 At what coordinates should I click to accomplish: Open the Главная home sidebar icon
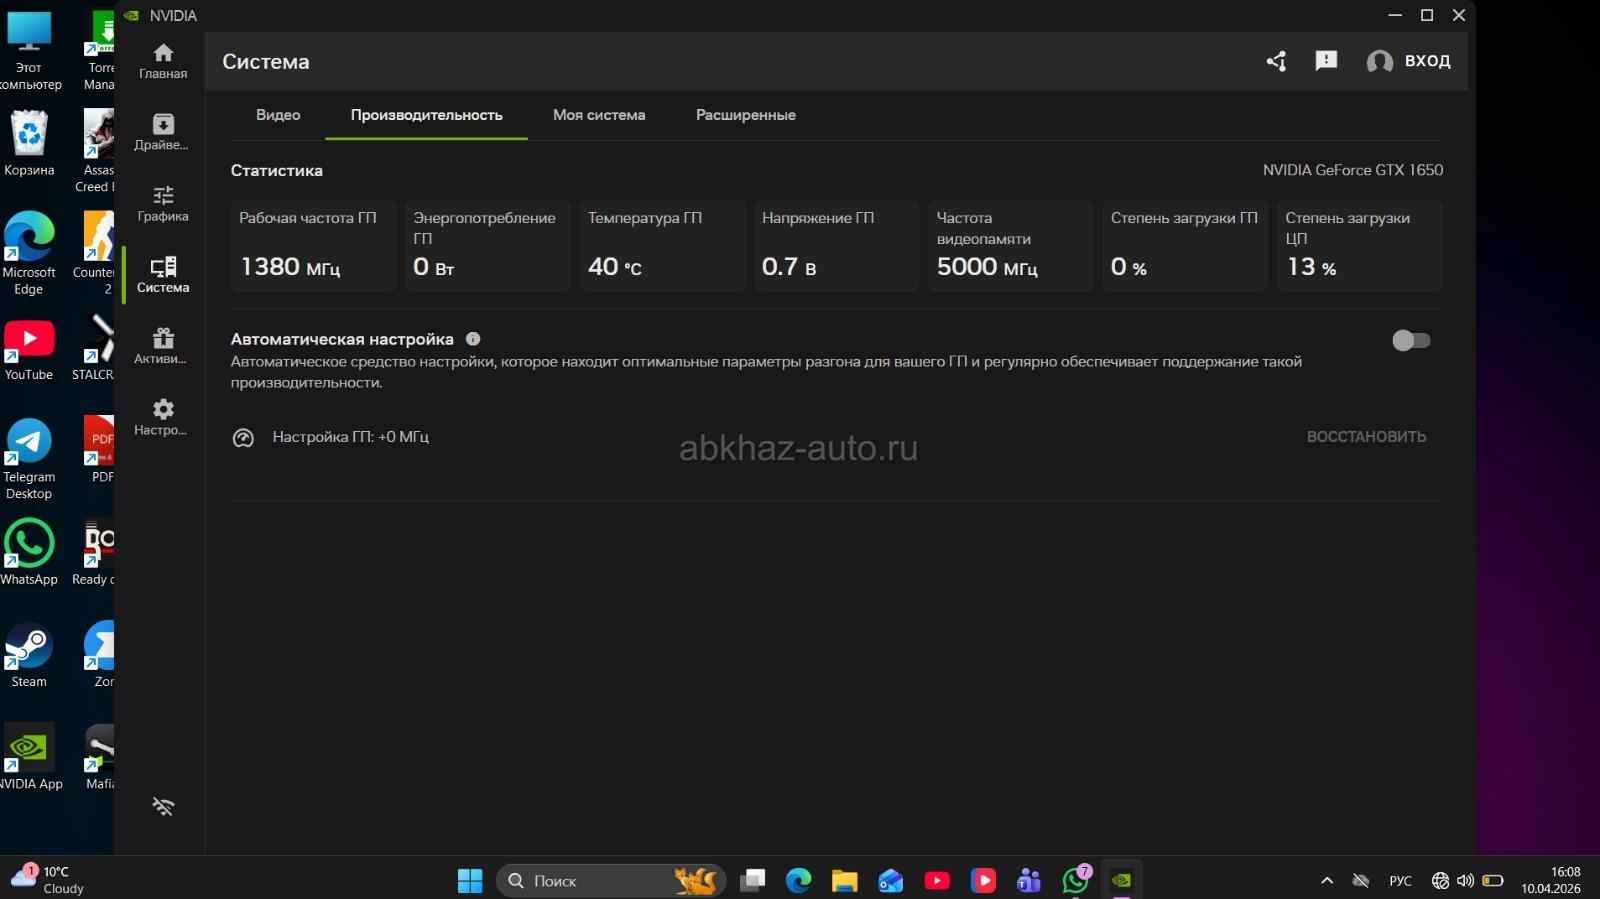tap(163, 61)
